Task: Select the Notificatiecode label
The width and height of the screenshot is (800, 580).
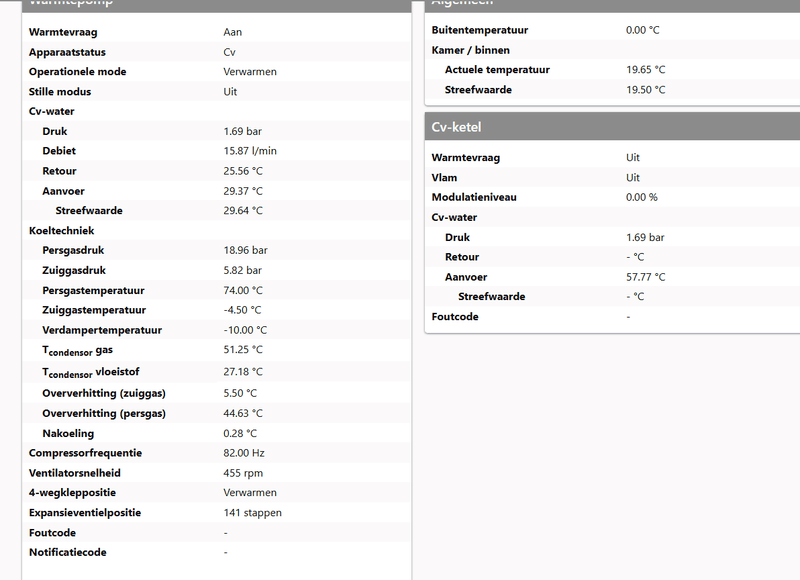Action: coord(67,552)
